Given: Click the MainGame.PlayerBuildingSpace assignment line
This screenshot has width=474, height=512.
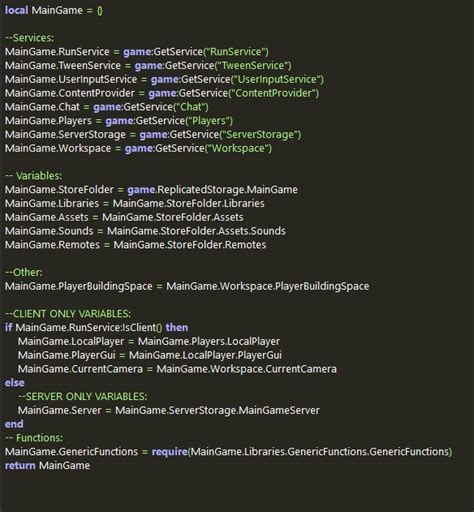Looking at the screenshot, I should pyautogui.click(x=187, y=286).
